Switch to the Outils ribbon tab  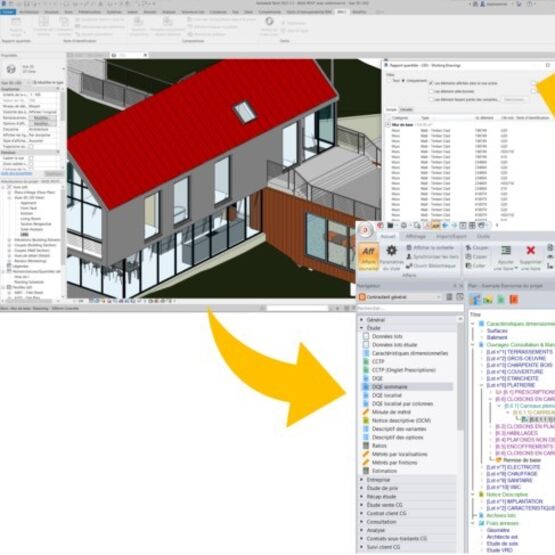point(483,236)
